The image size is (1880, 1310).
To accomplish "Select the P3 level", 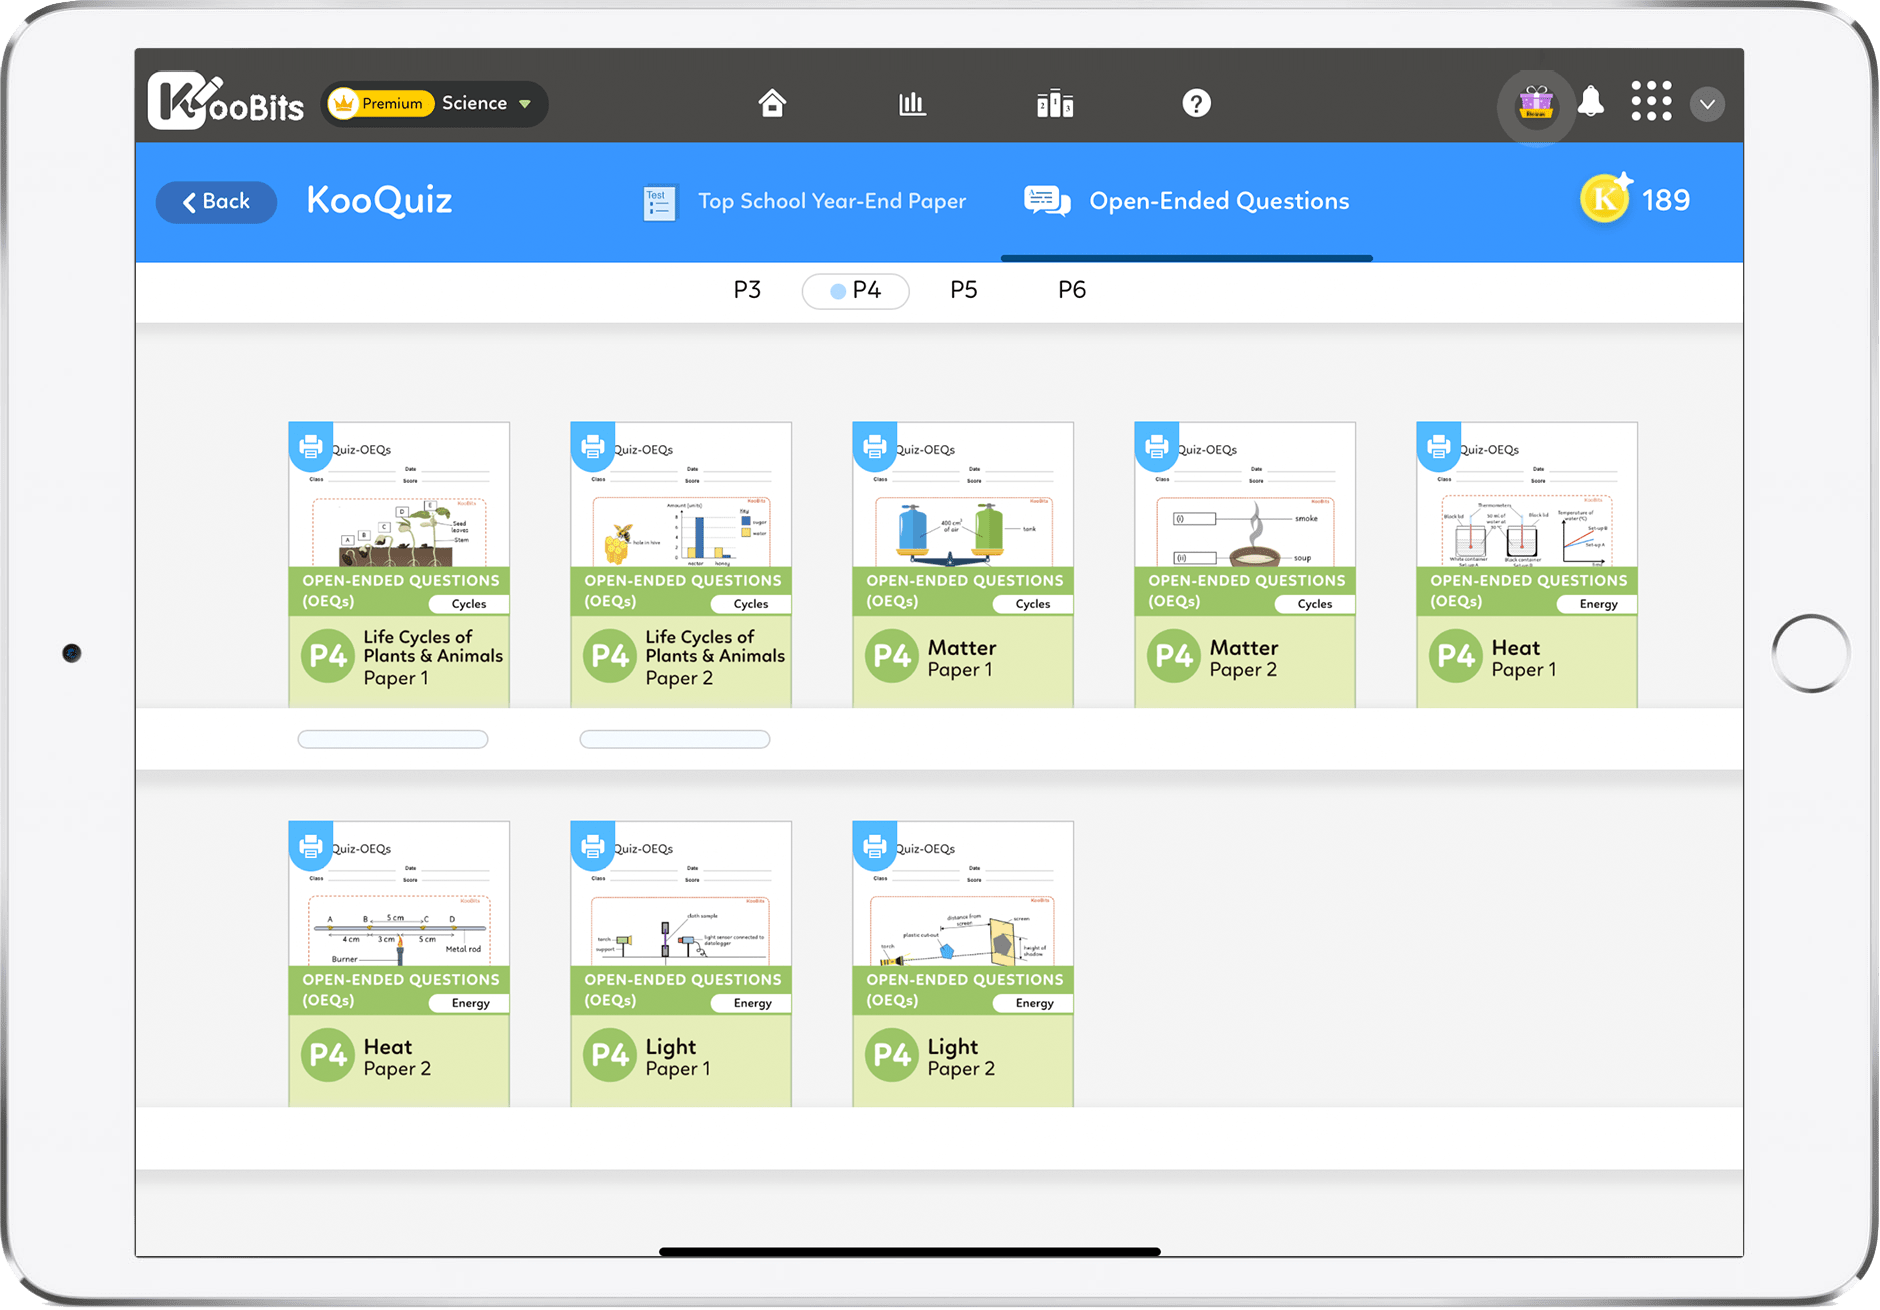I will [747, 290].
